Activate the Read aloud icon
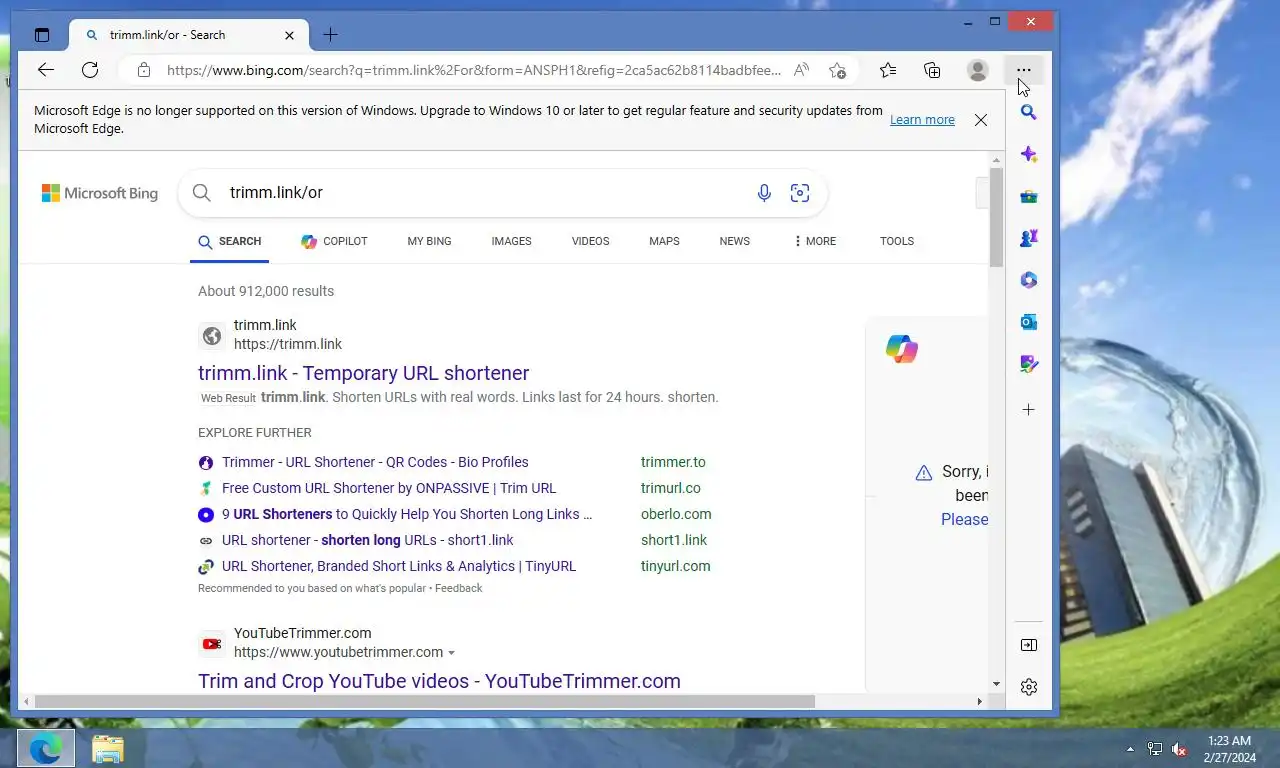 801,70
